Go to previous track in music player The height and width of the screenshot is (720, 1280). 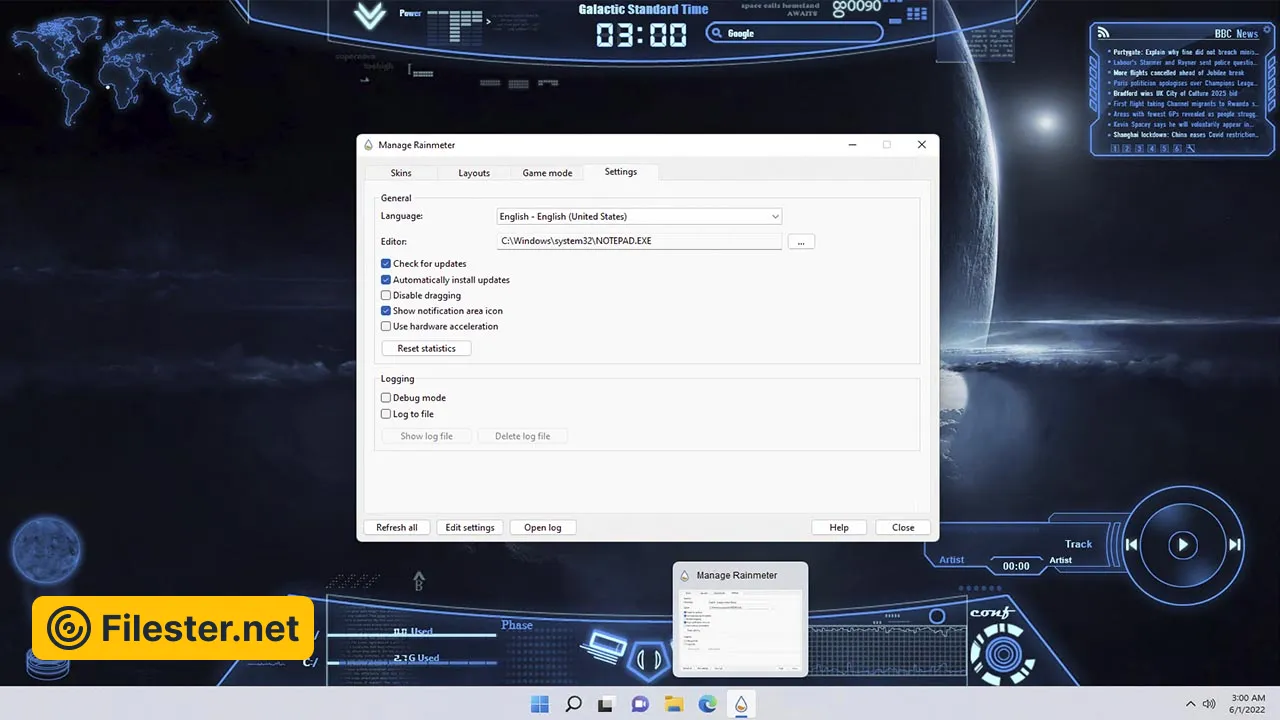pos(1131,545)
